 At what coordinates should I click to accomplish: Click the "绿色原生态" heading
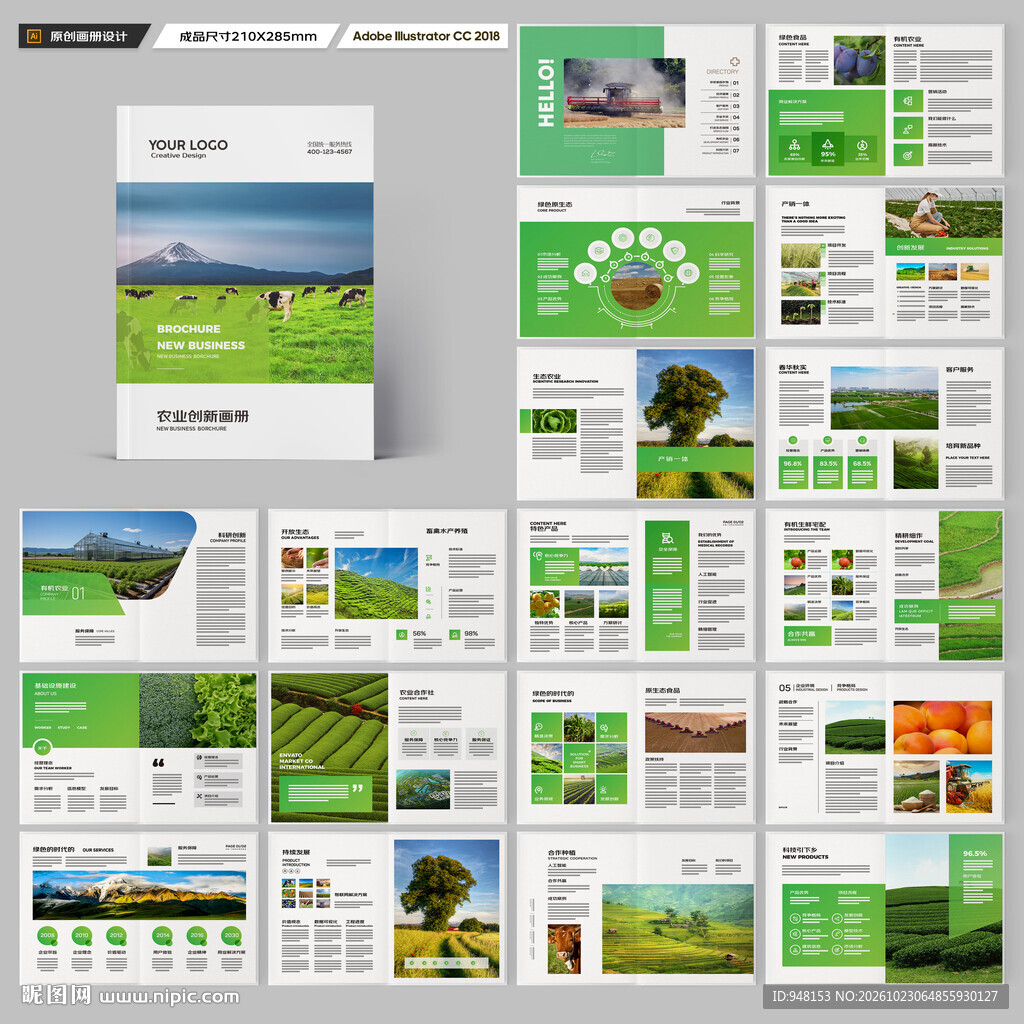pos(554,204)
